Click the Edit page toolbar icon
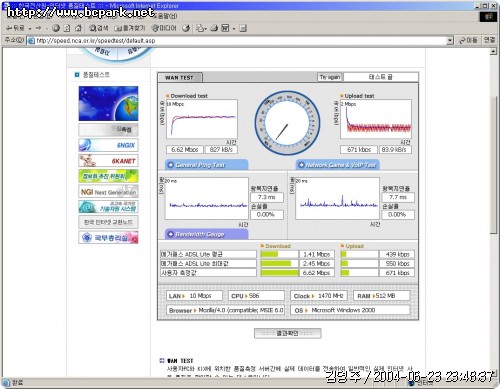 226,28
